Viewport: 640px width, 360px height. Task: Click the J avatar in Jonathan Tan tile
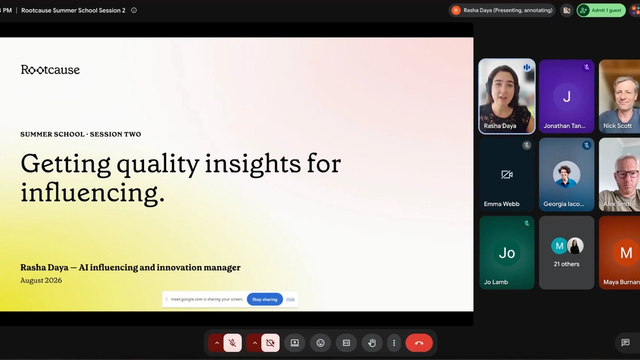[567, 97]
